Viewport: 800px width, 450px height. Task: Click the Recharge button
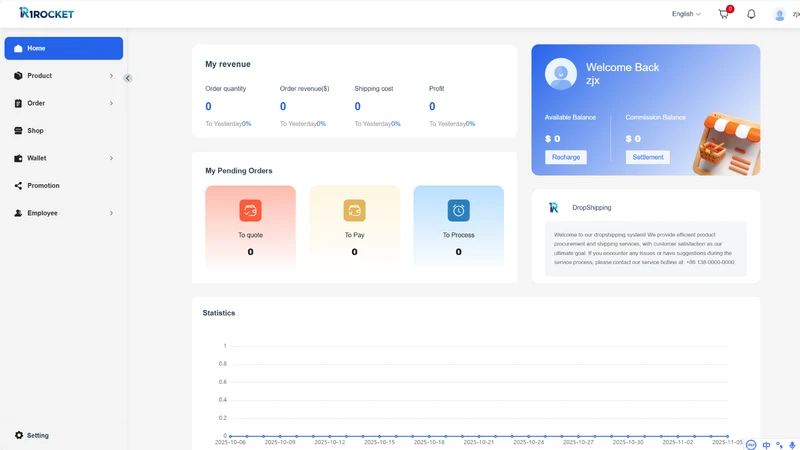[x=566, y=157]
